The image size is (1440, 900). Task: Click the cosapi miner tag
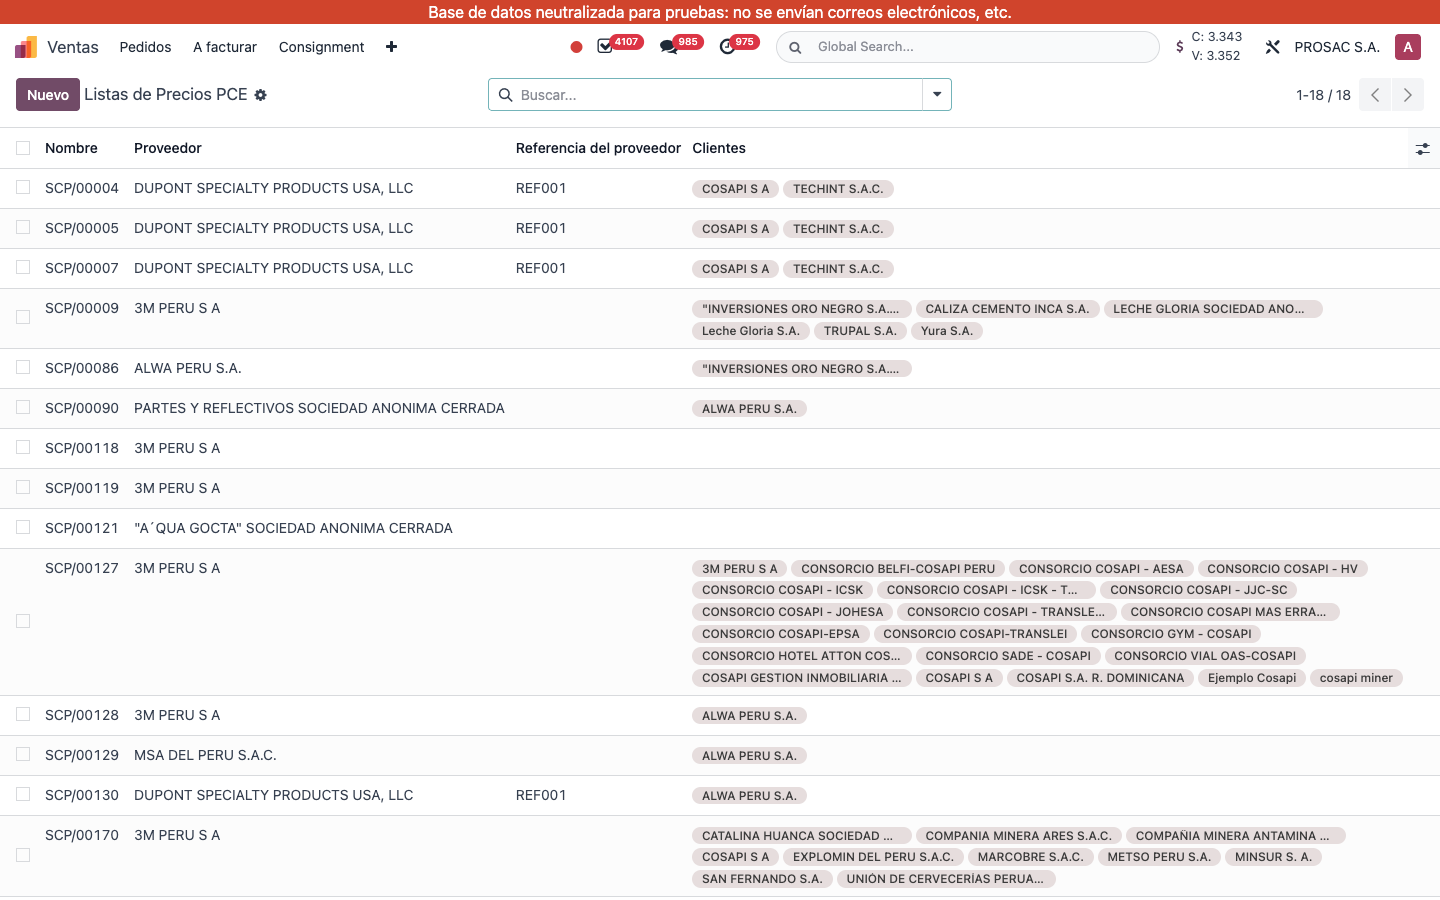1356,678
